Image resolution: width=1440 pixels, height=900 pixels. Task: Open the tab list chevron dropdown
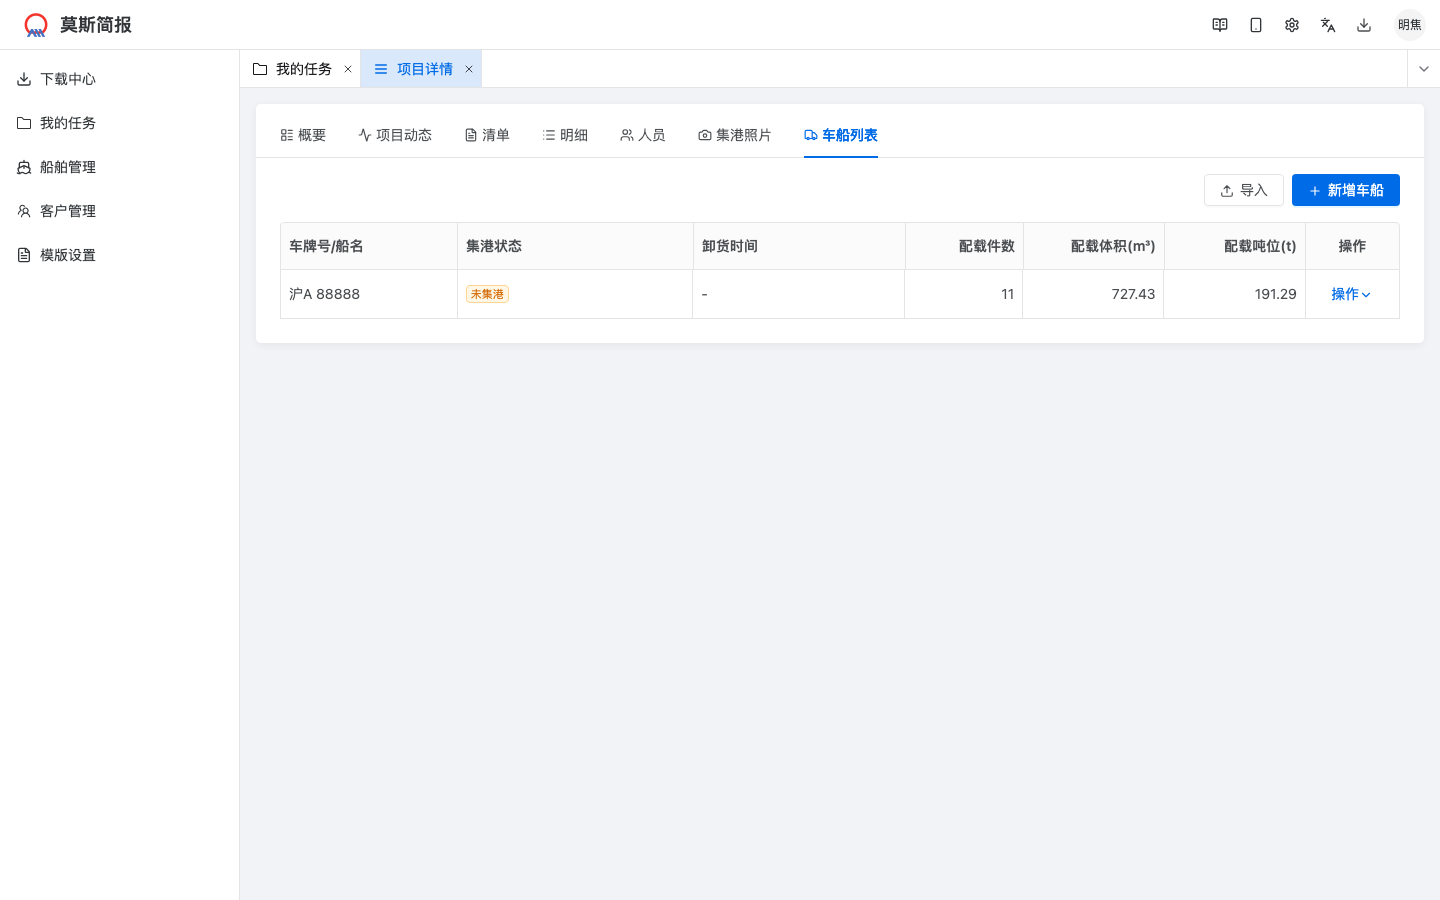[1423, 68]
